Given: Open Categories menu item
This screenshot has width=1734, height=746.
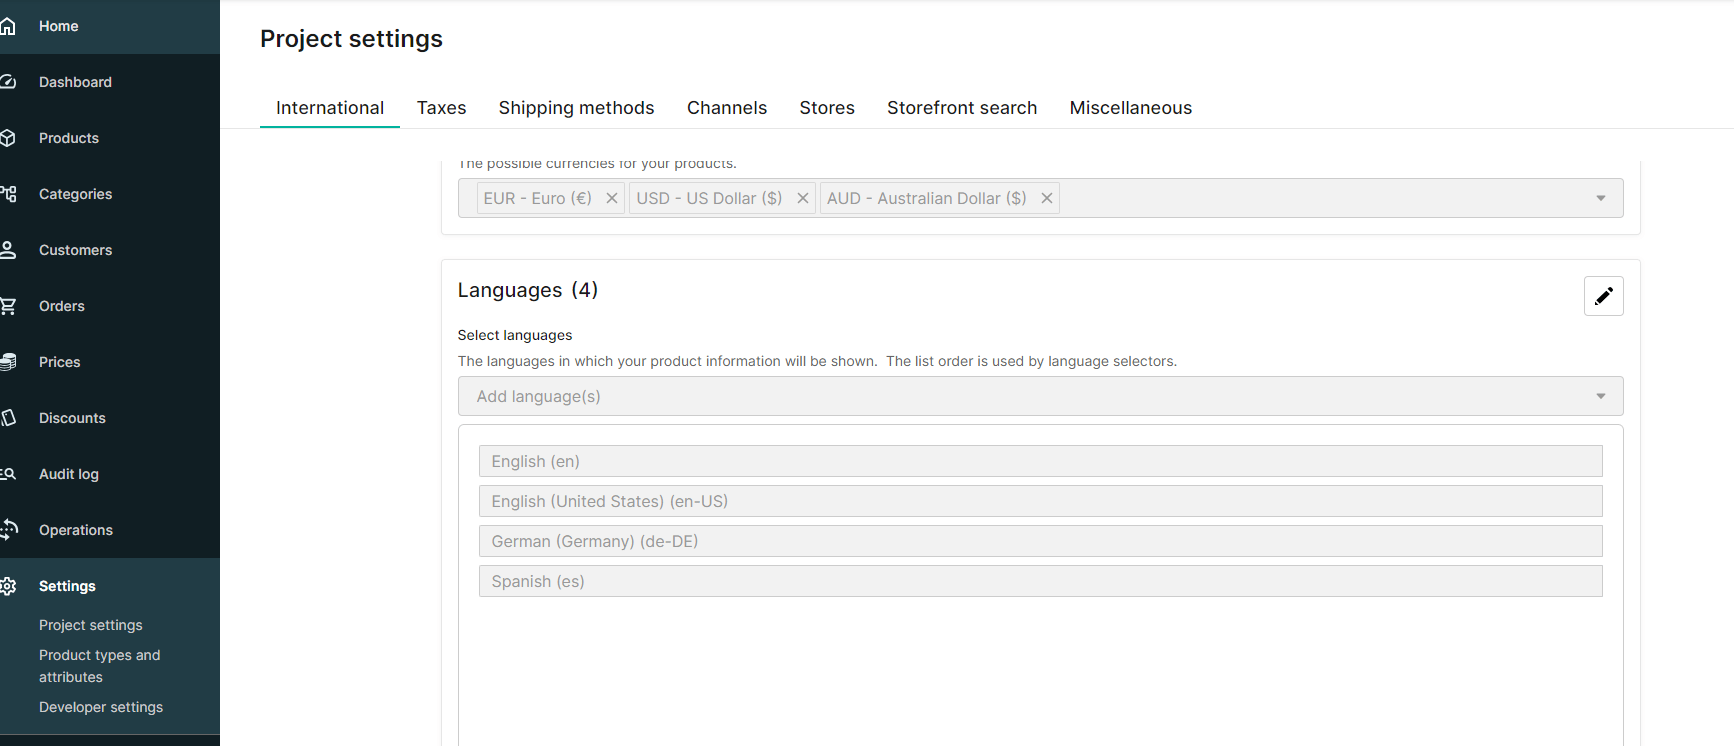Looking at the screenshot, I should (x=75, y=194).
